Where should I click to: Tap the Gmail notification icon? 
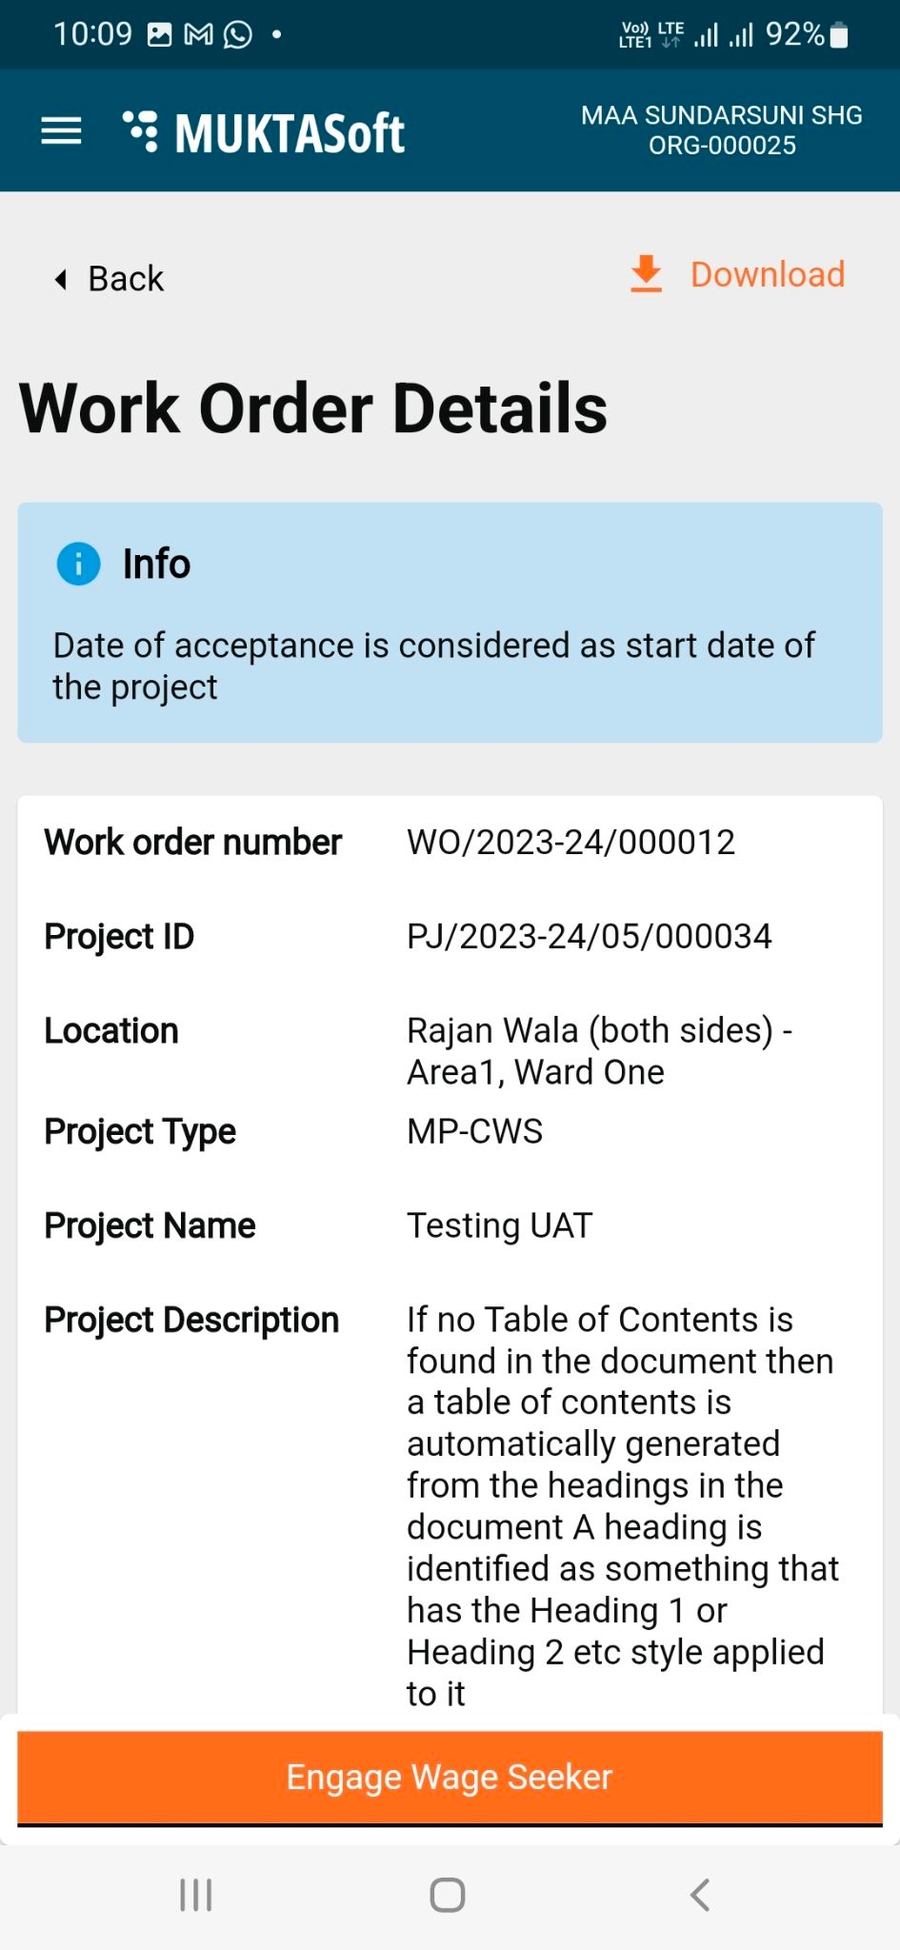(198, 35)
